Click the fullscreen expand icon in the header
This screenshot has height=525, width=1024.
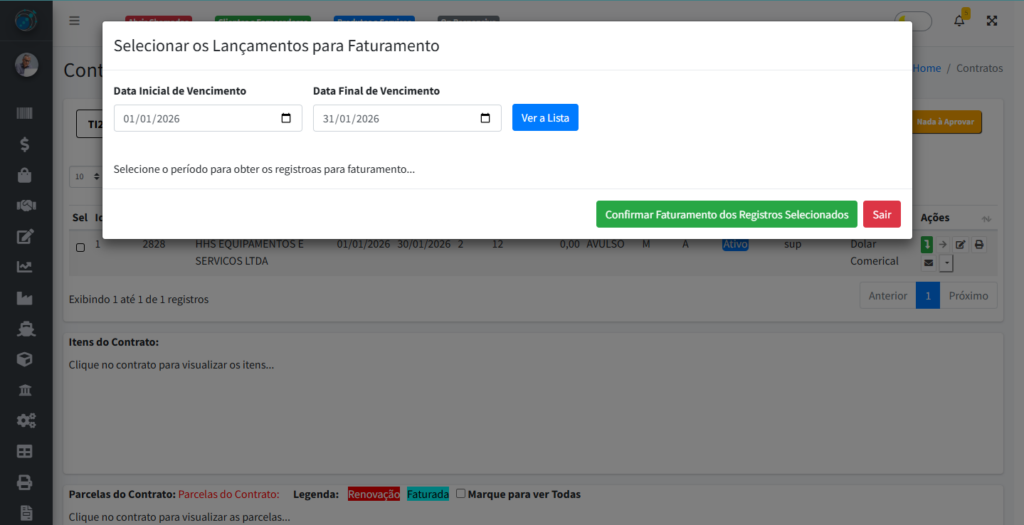click(x=992, y=20)
